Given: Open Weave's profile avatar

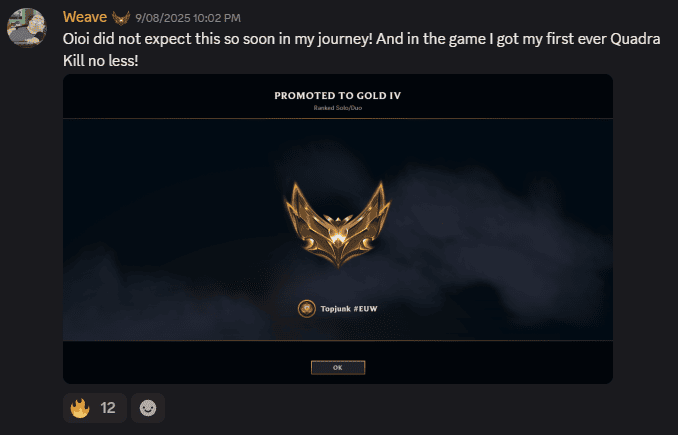Looking at the screenshot, I should [26, 28].
